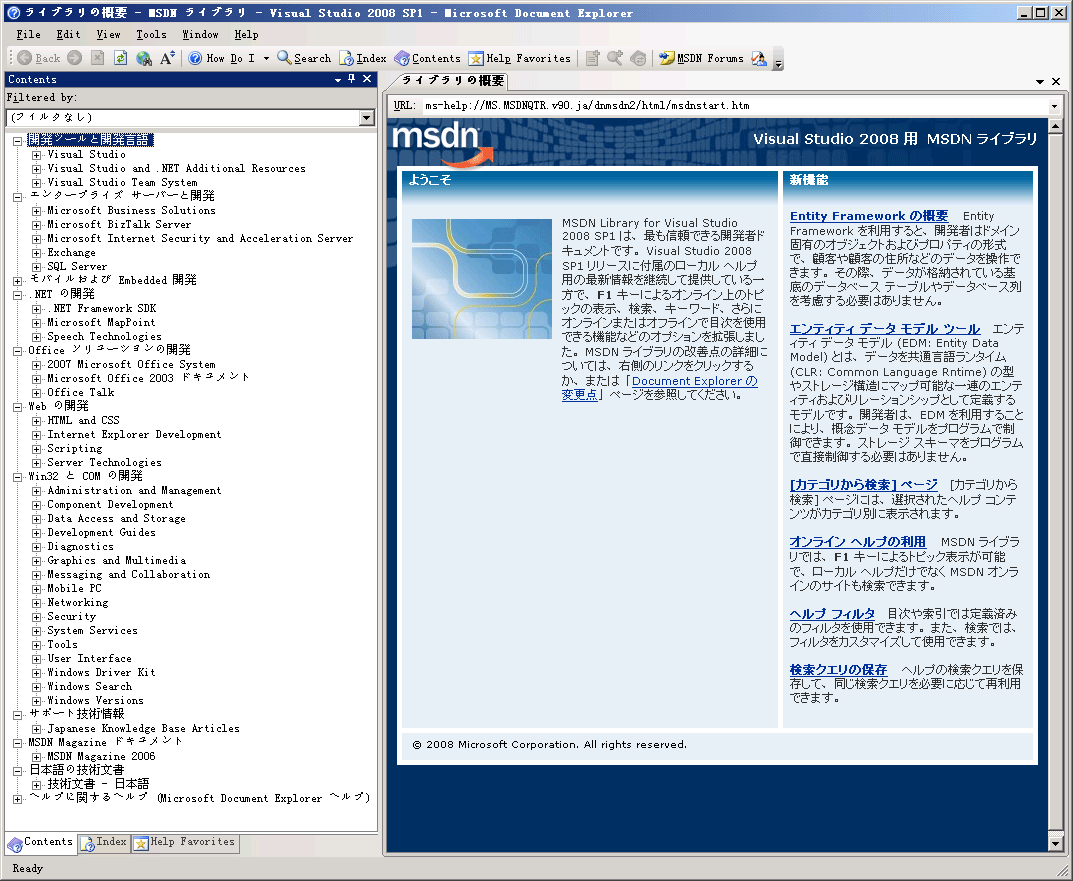Select Office Talk in the contents tree
Viewport: 1073px width, 881px height.
(x=81, y=392)
